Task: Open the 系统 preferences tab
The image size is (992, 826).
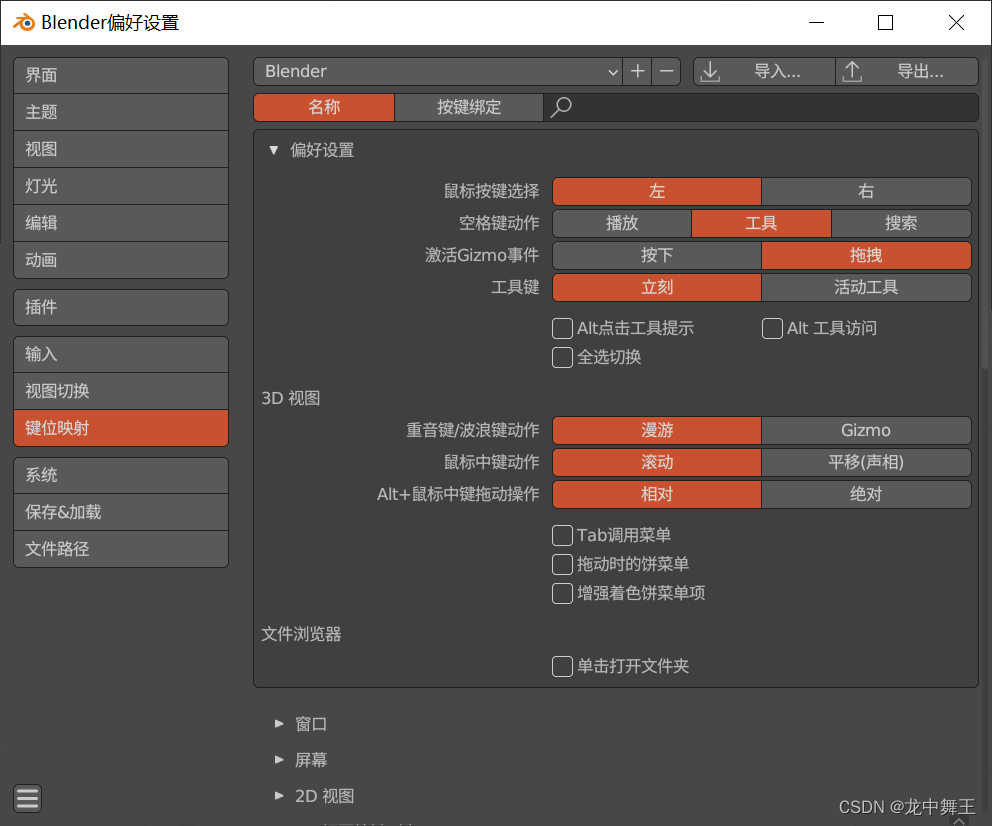Action: 121,475
